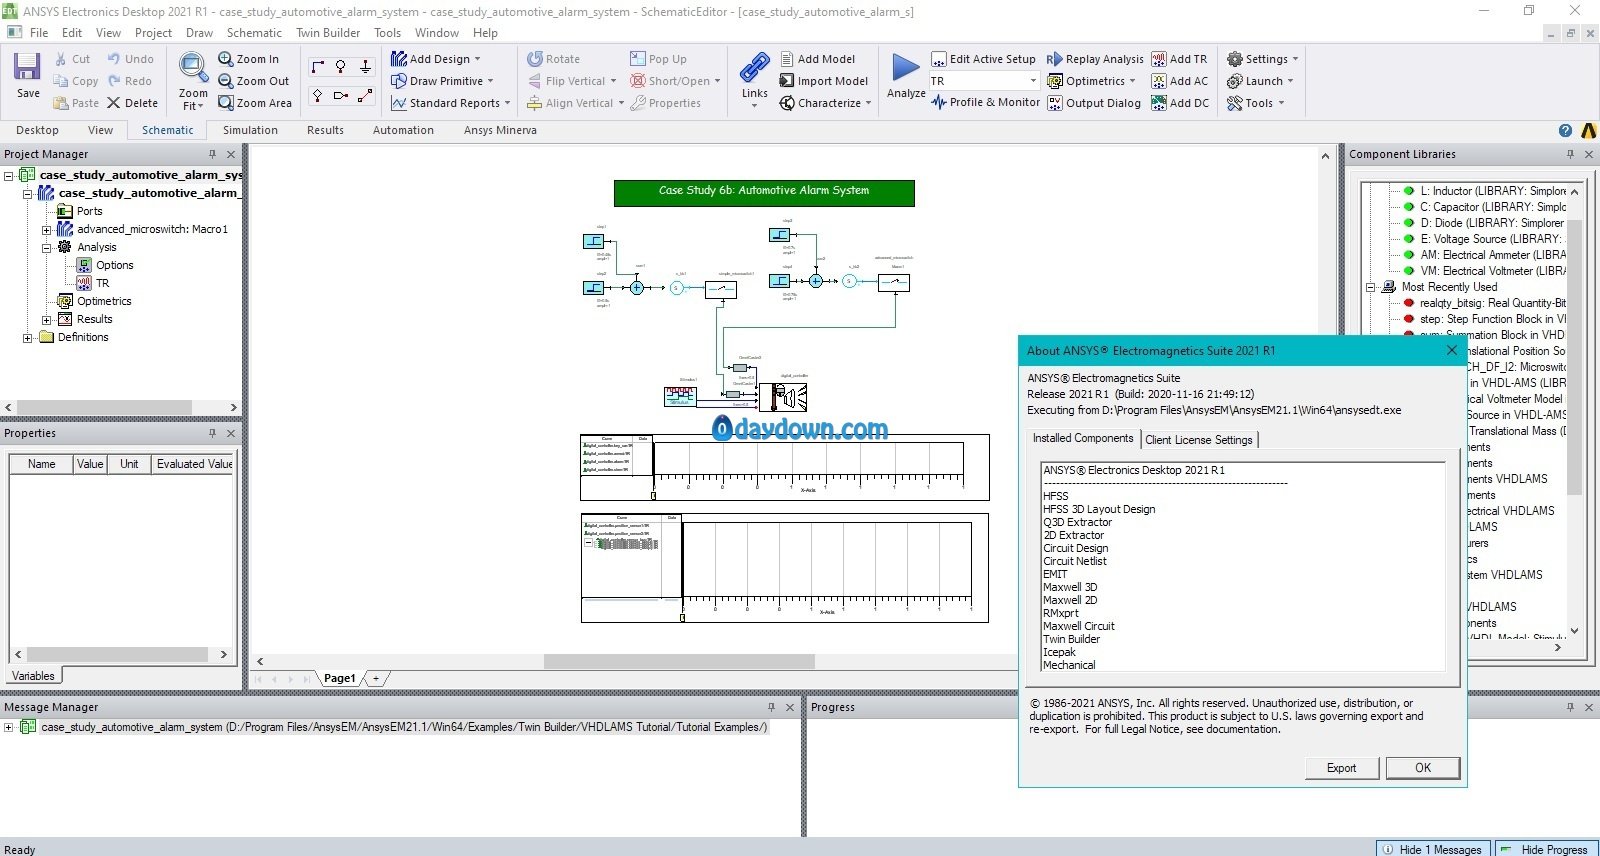Open Profile & Monitor
Image resolution: width=1600 pixels, height=856 pixels.
[985, 102]
